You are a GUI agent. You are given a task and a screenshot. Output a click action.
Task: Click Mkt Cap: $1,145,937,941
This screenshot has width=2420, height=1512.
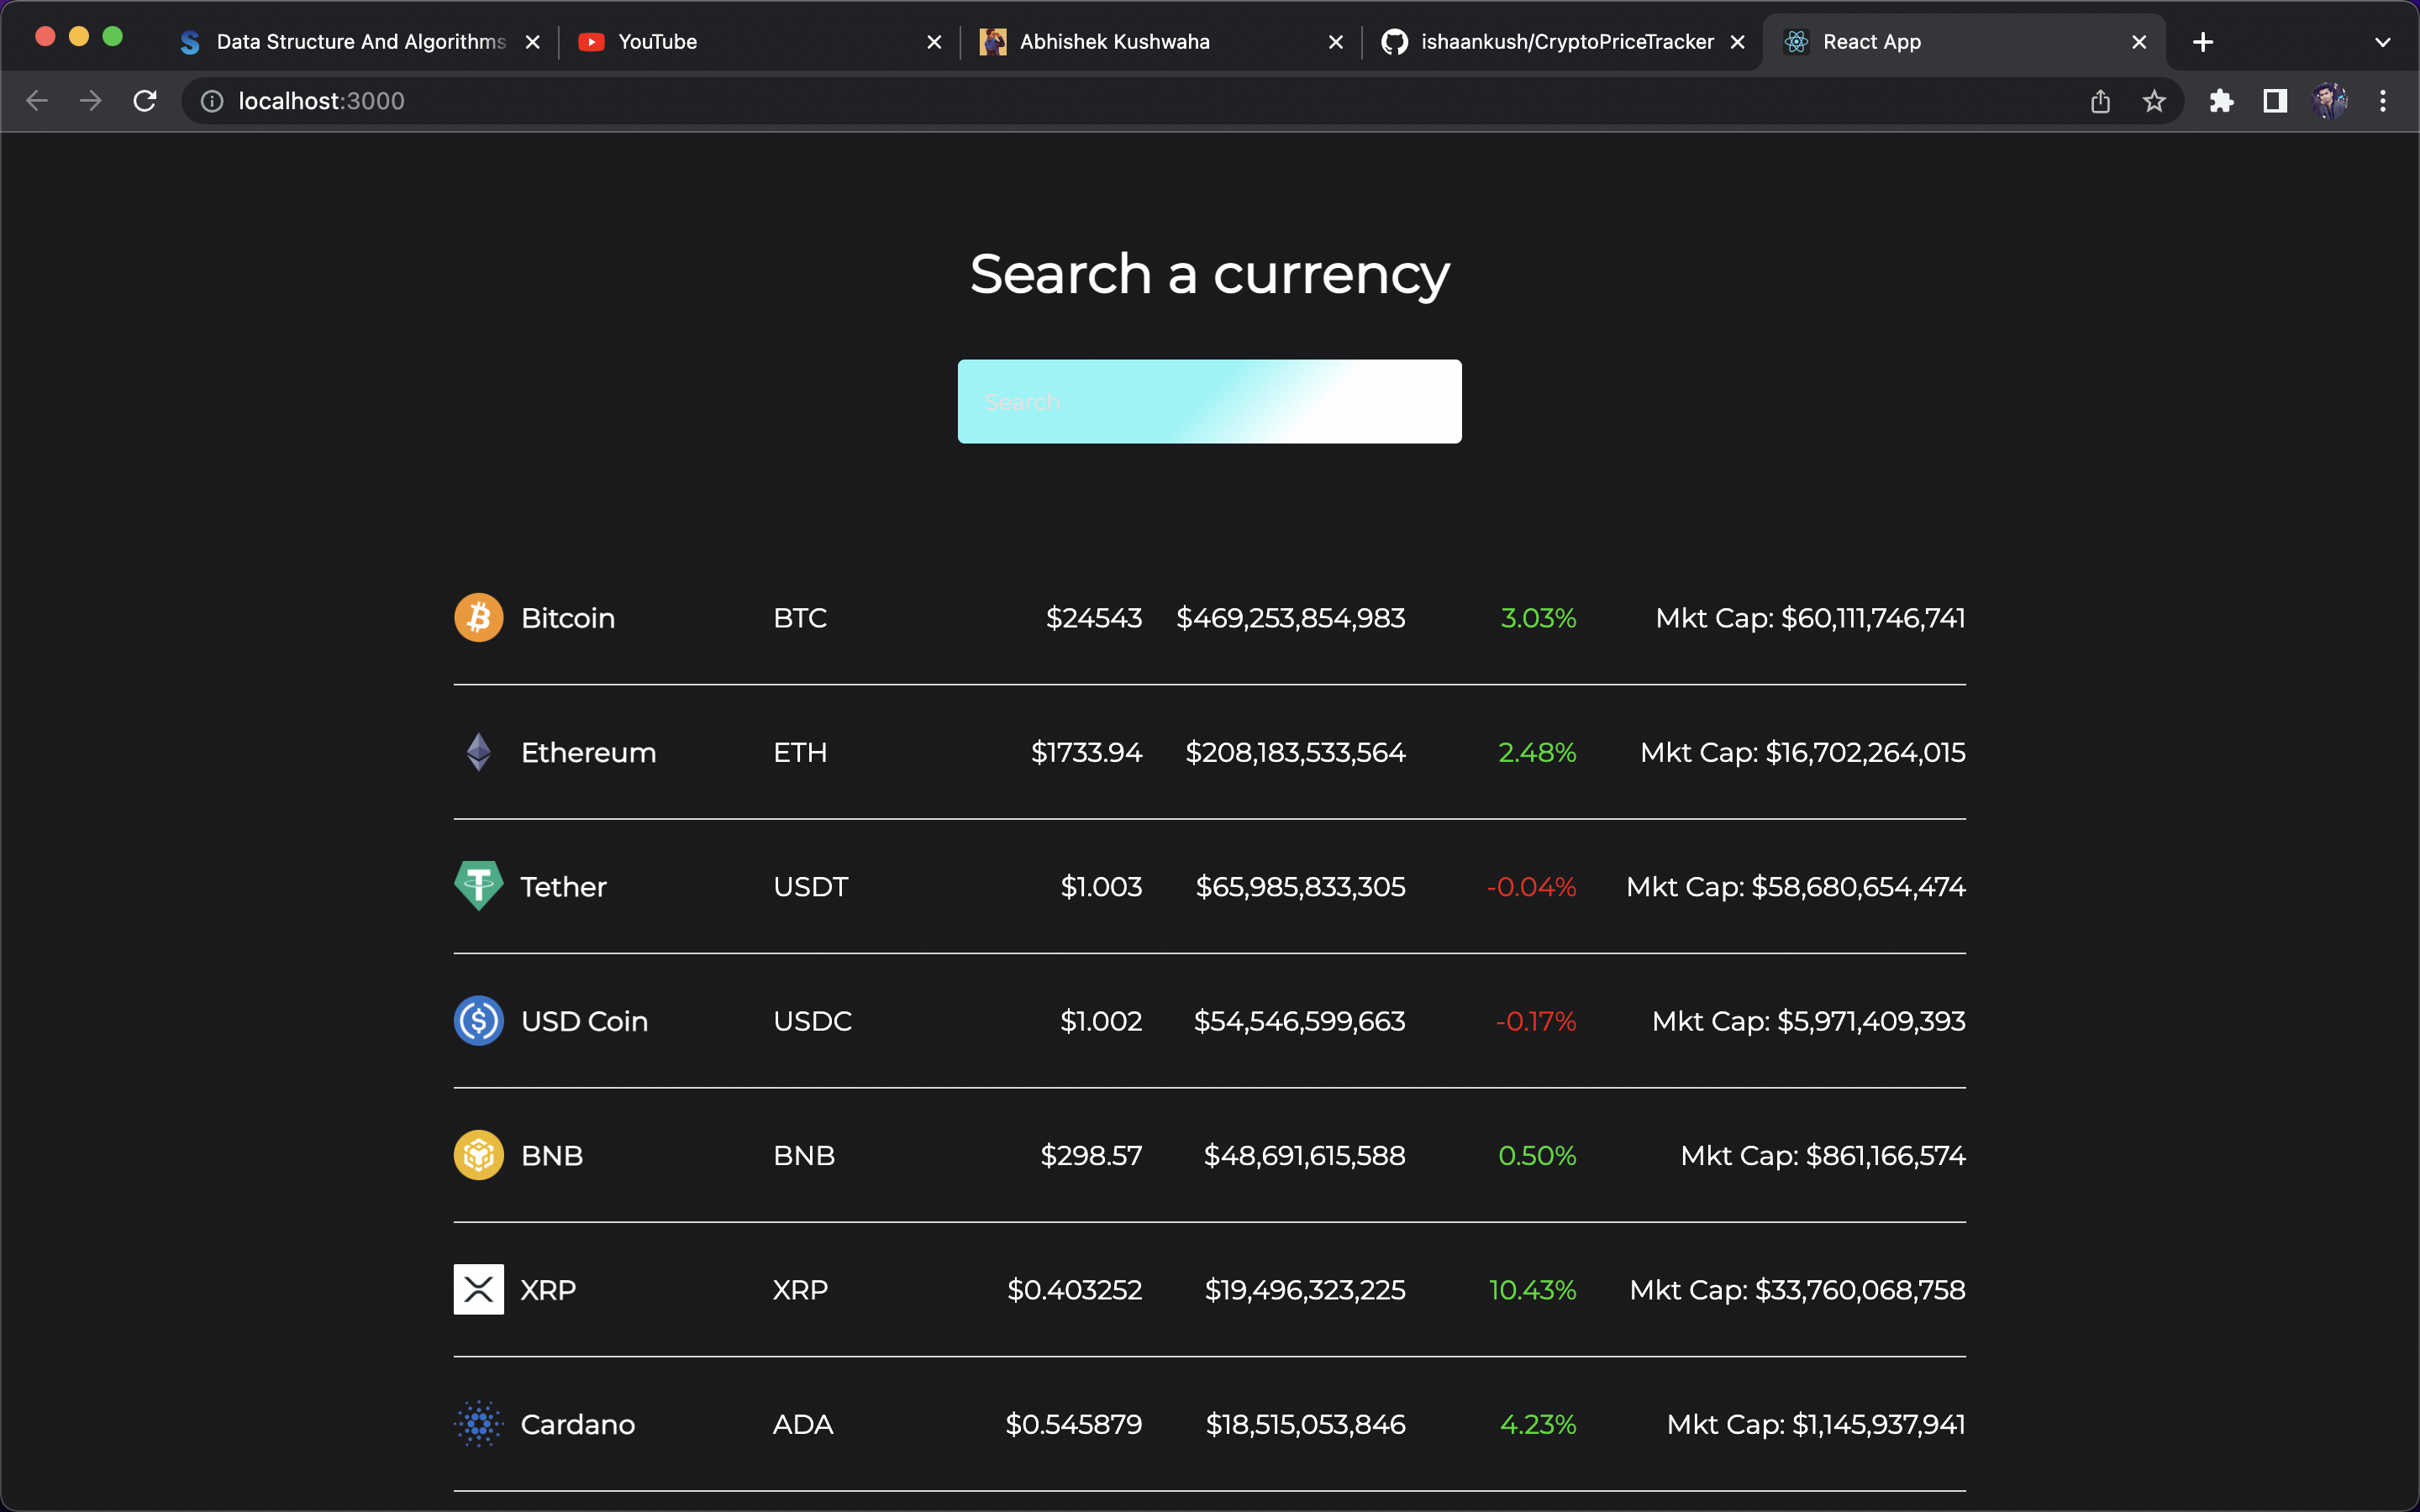1816,1424
